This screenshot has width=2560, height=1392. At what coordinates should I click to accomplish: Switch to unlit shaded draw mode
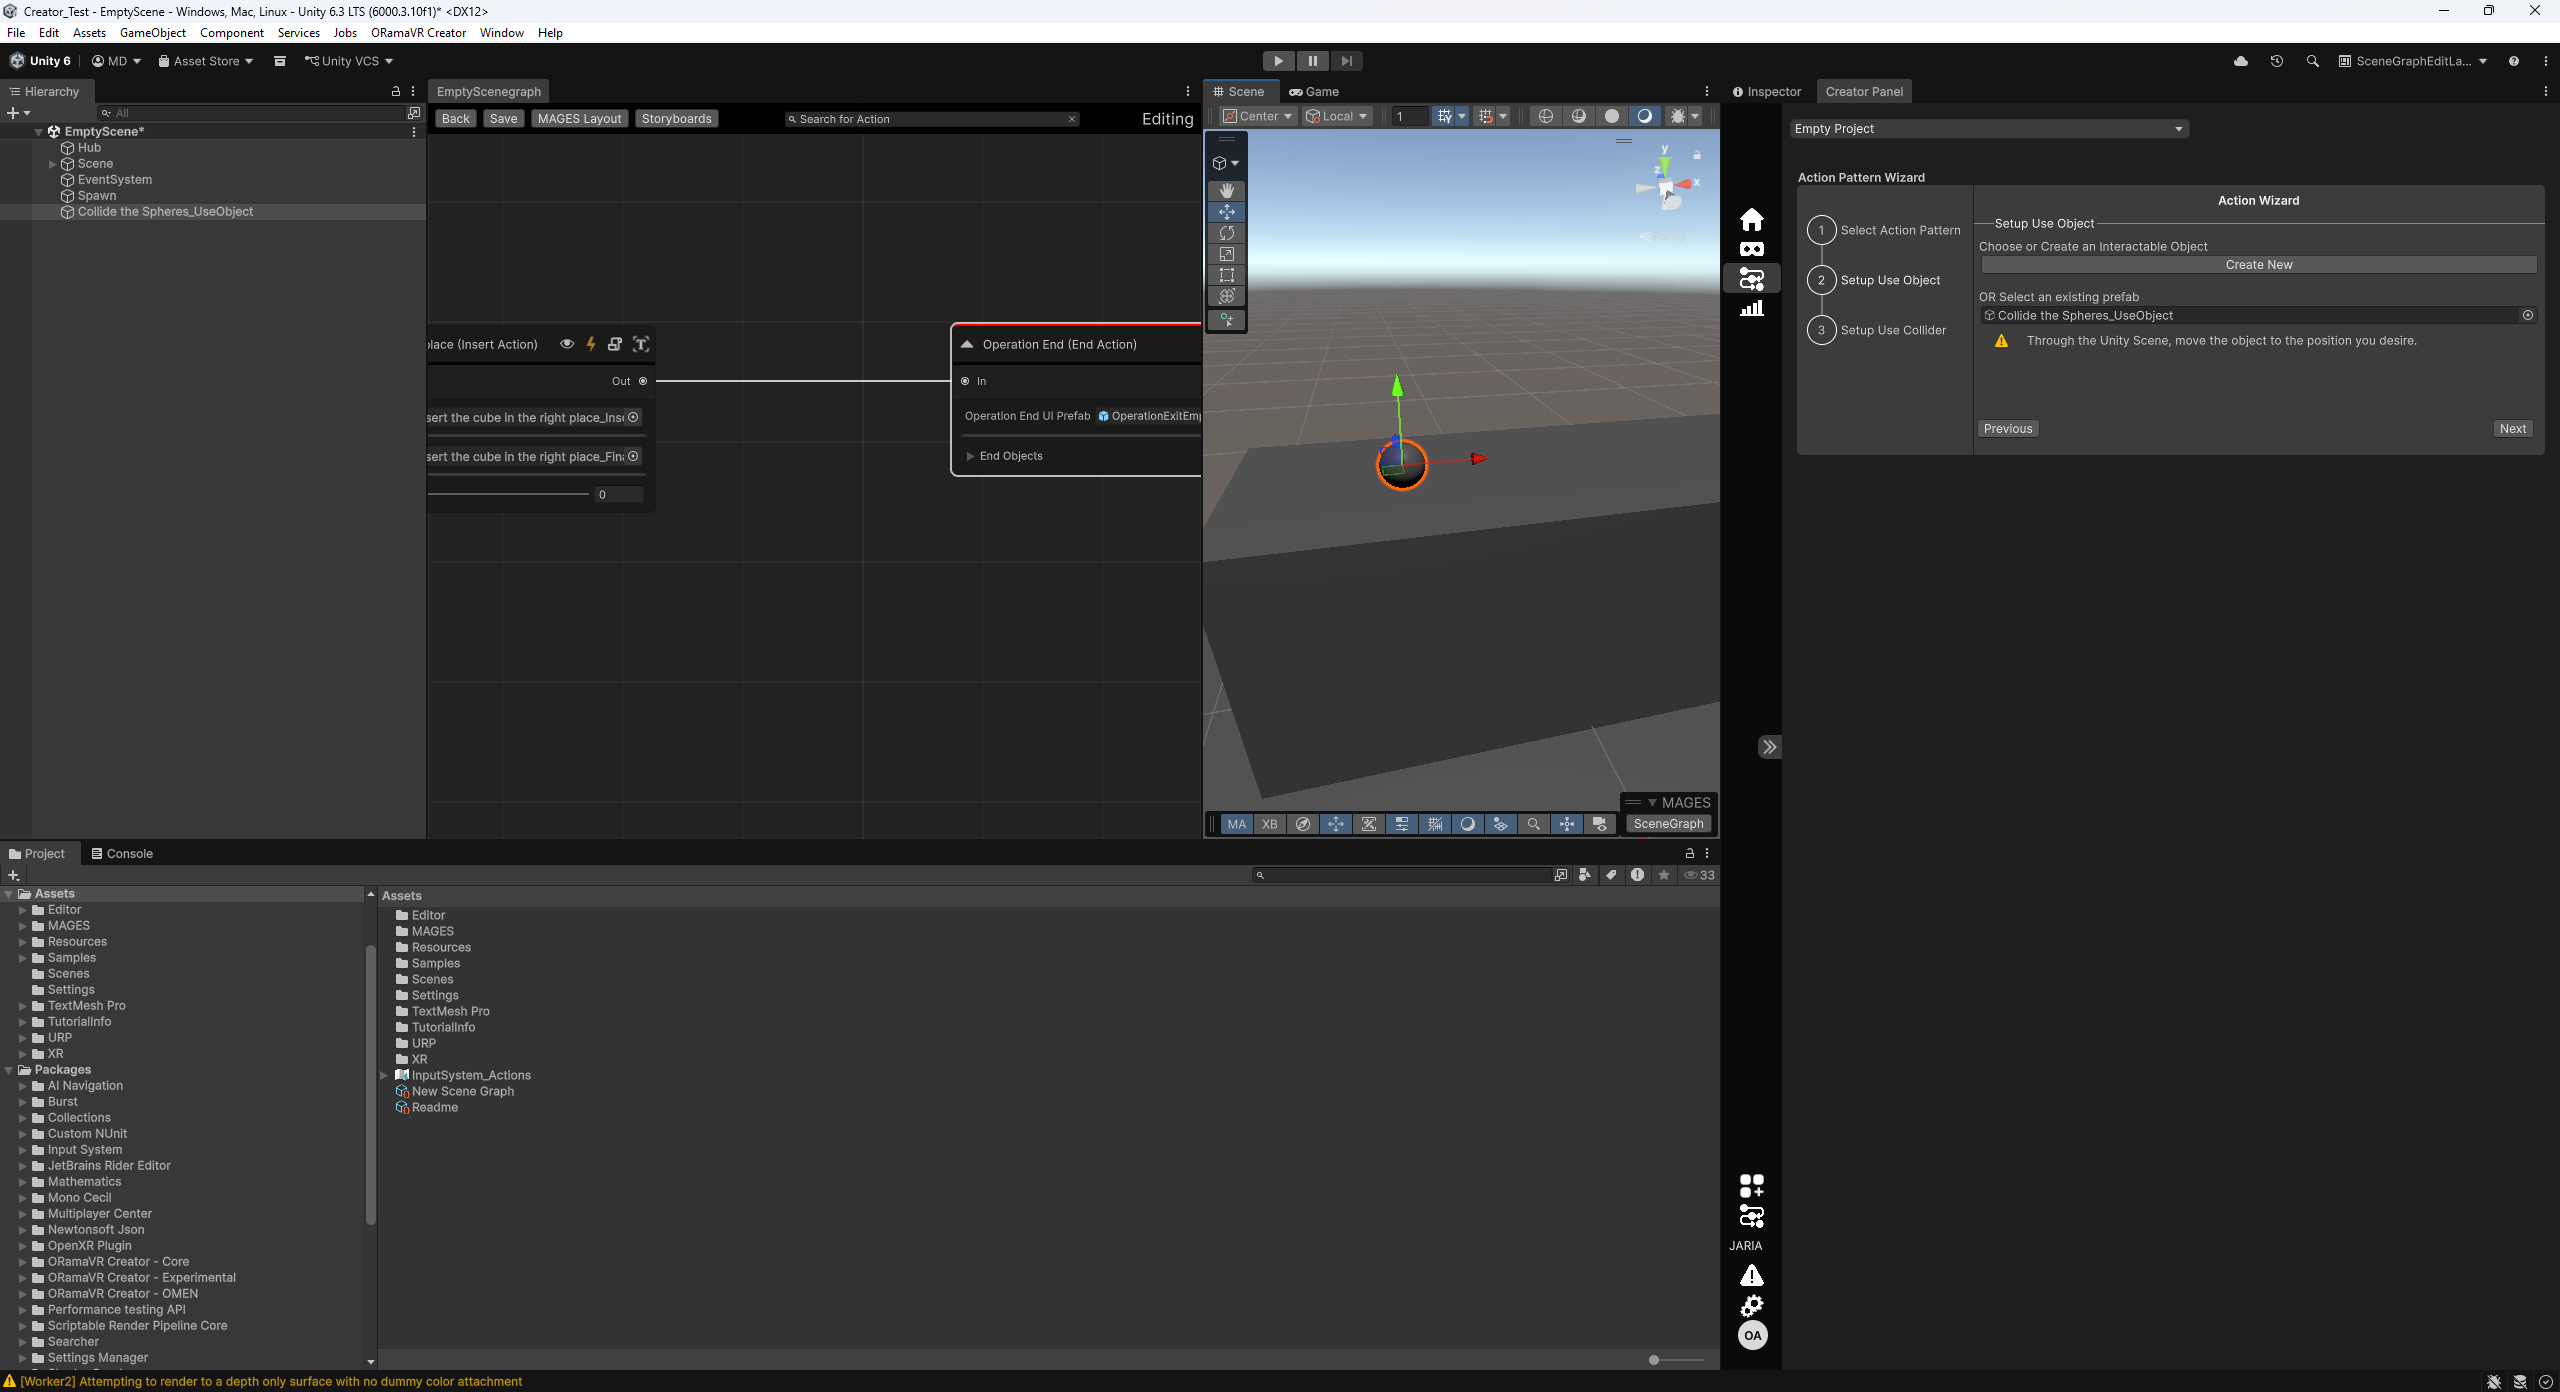point(1612,116)
